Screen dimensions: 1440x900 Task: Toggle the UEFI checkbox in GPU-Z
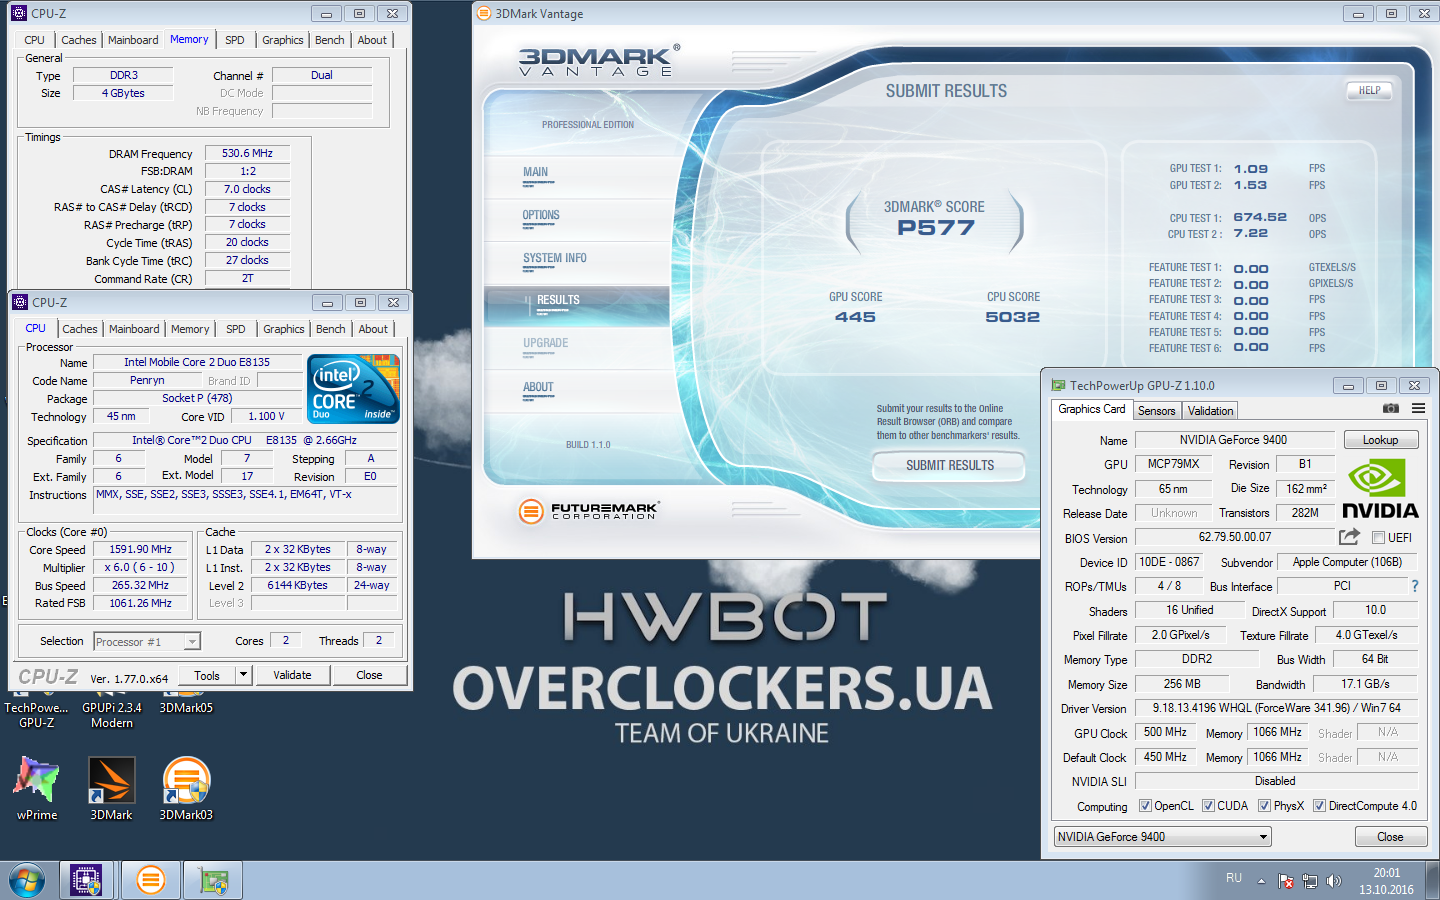coord(1378,537)
